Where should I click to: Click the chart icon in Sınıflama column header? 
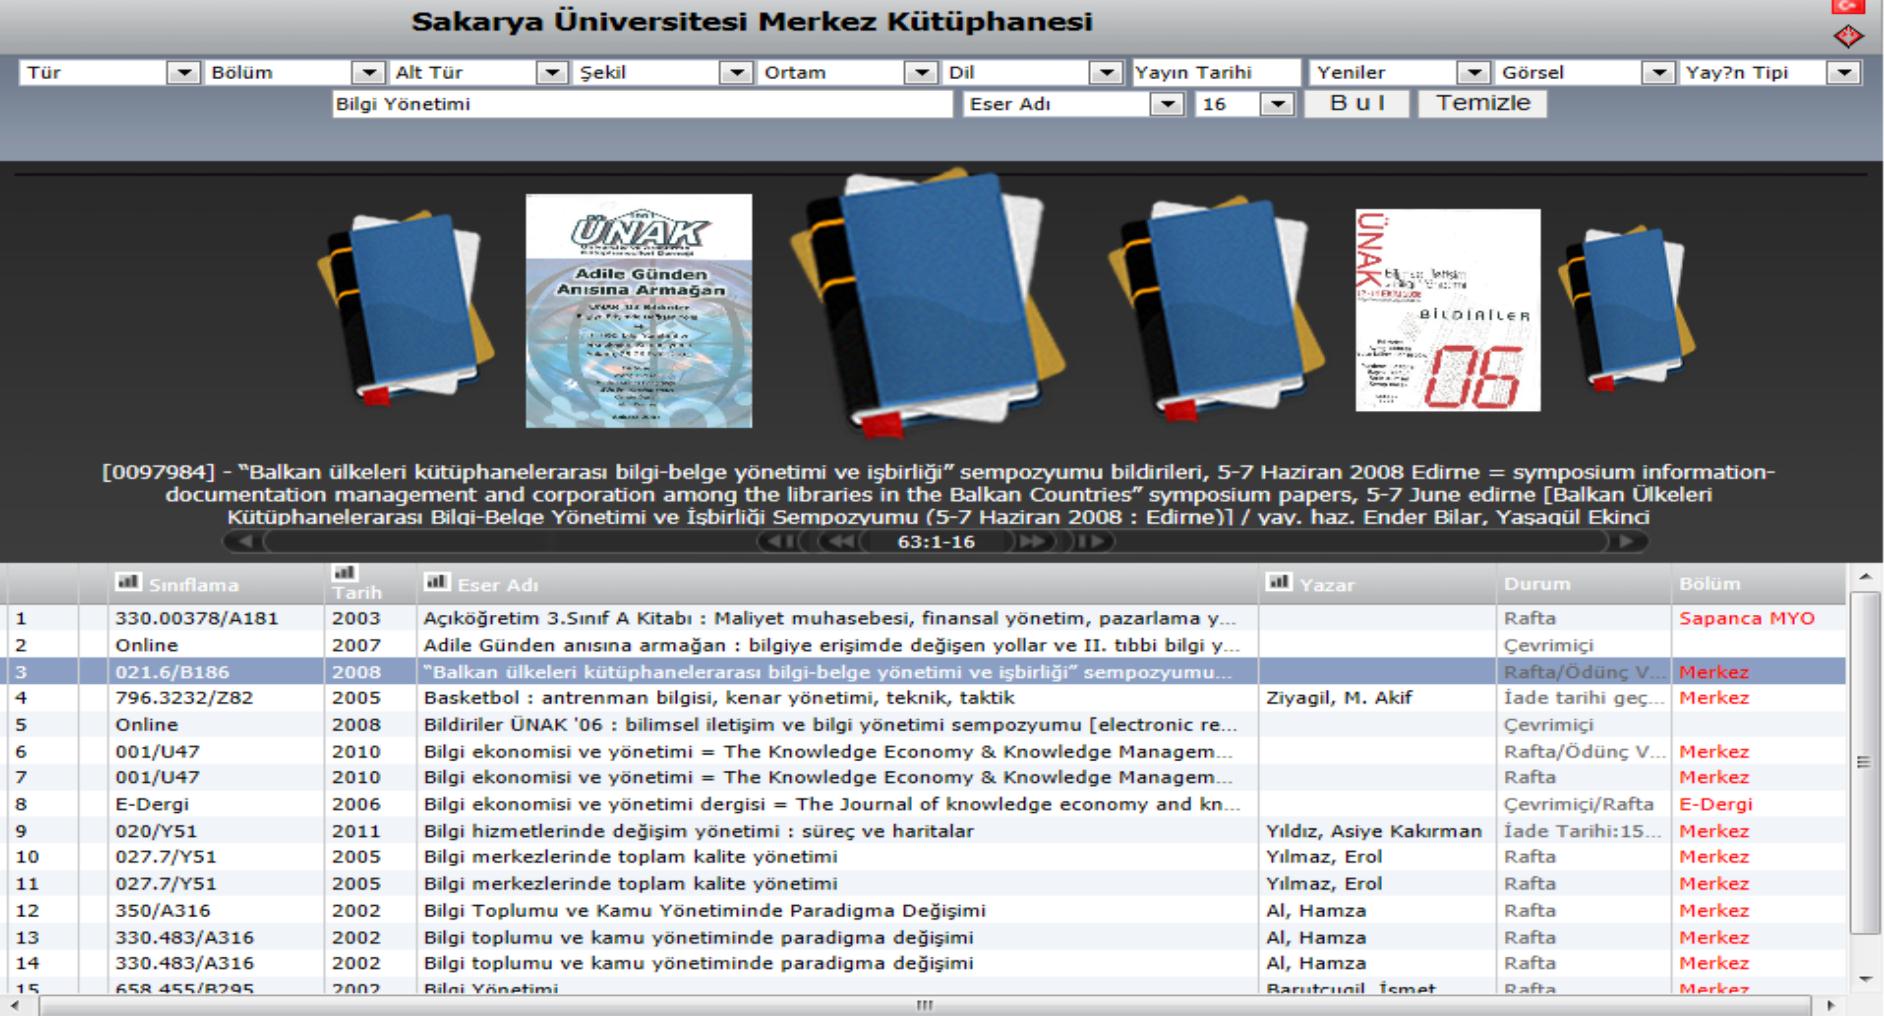point(128,582)
